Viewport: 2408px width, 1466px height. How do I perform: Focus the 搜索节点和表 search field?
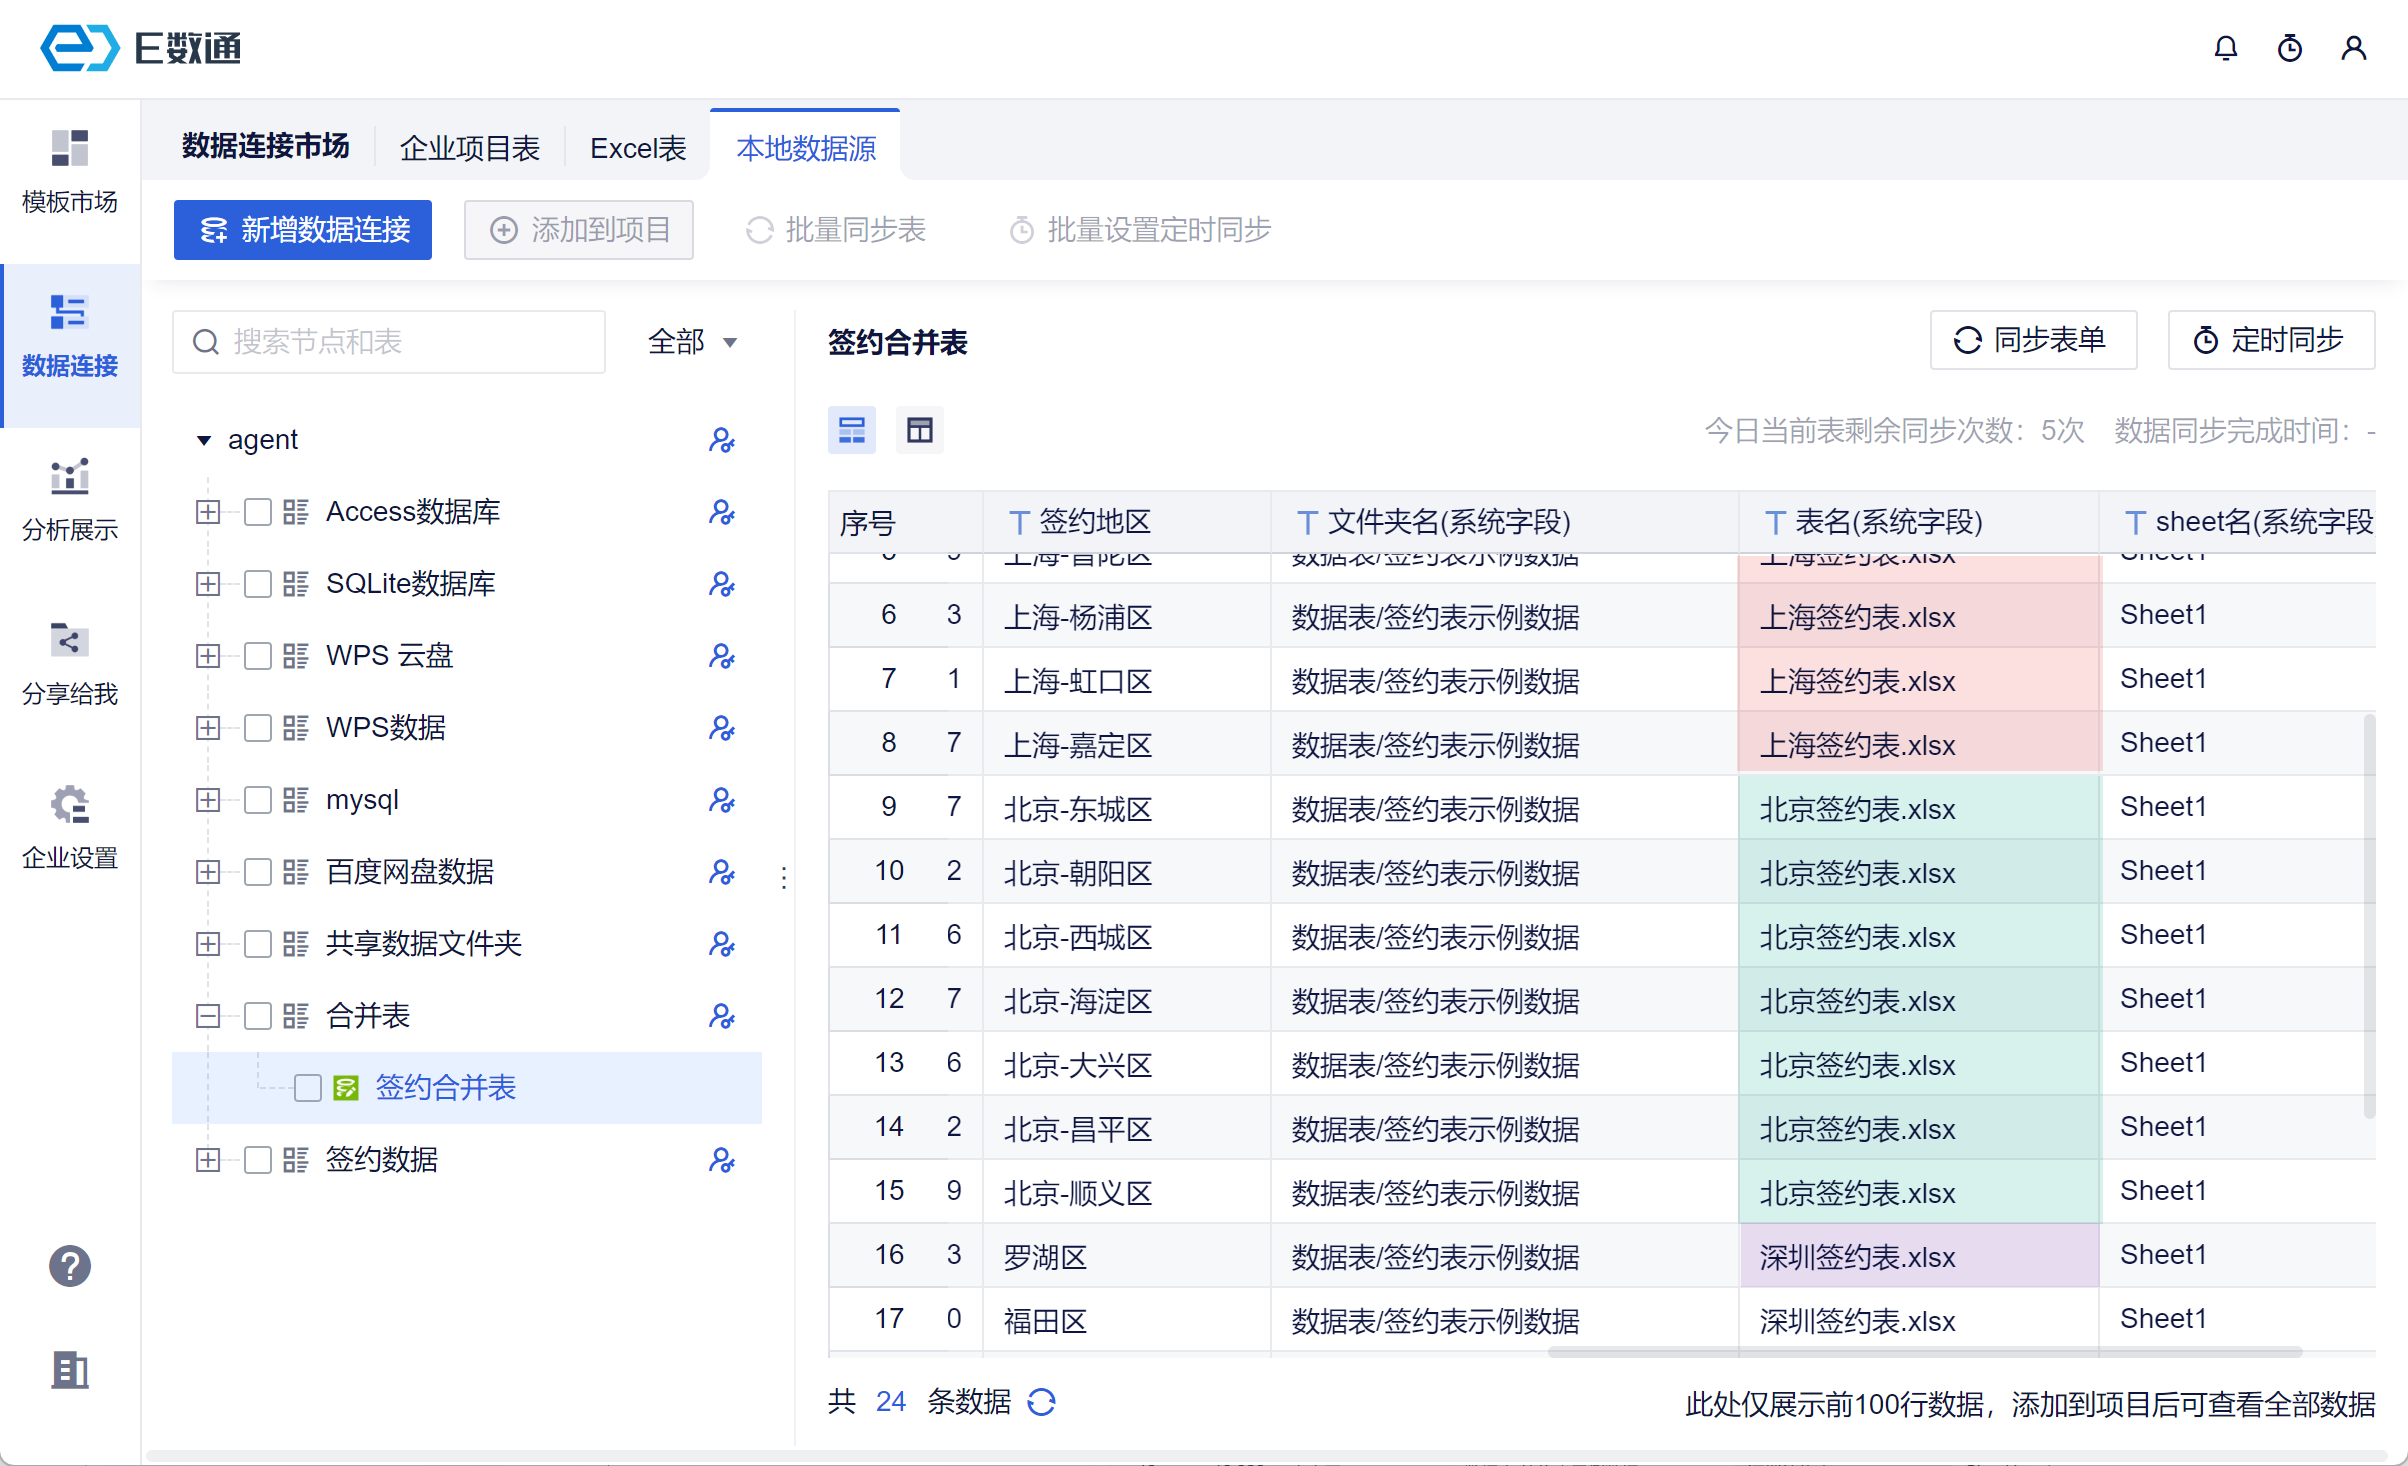(388, 342)
